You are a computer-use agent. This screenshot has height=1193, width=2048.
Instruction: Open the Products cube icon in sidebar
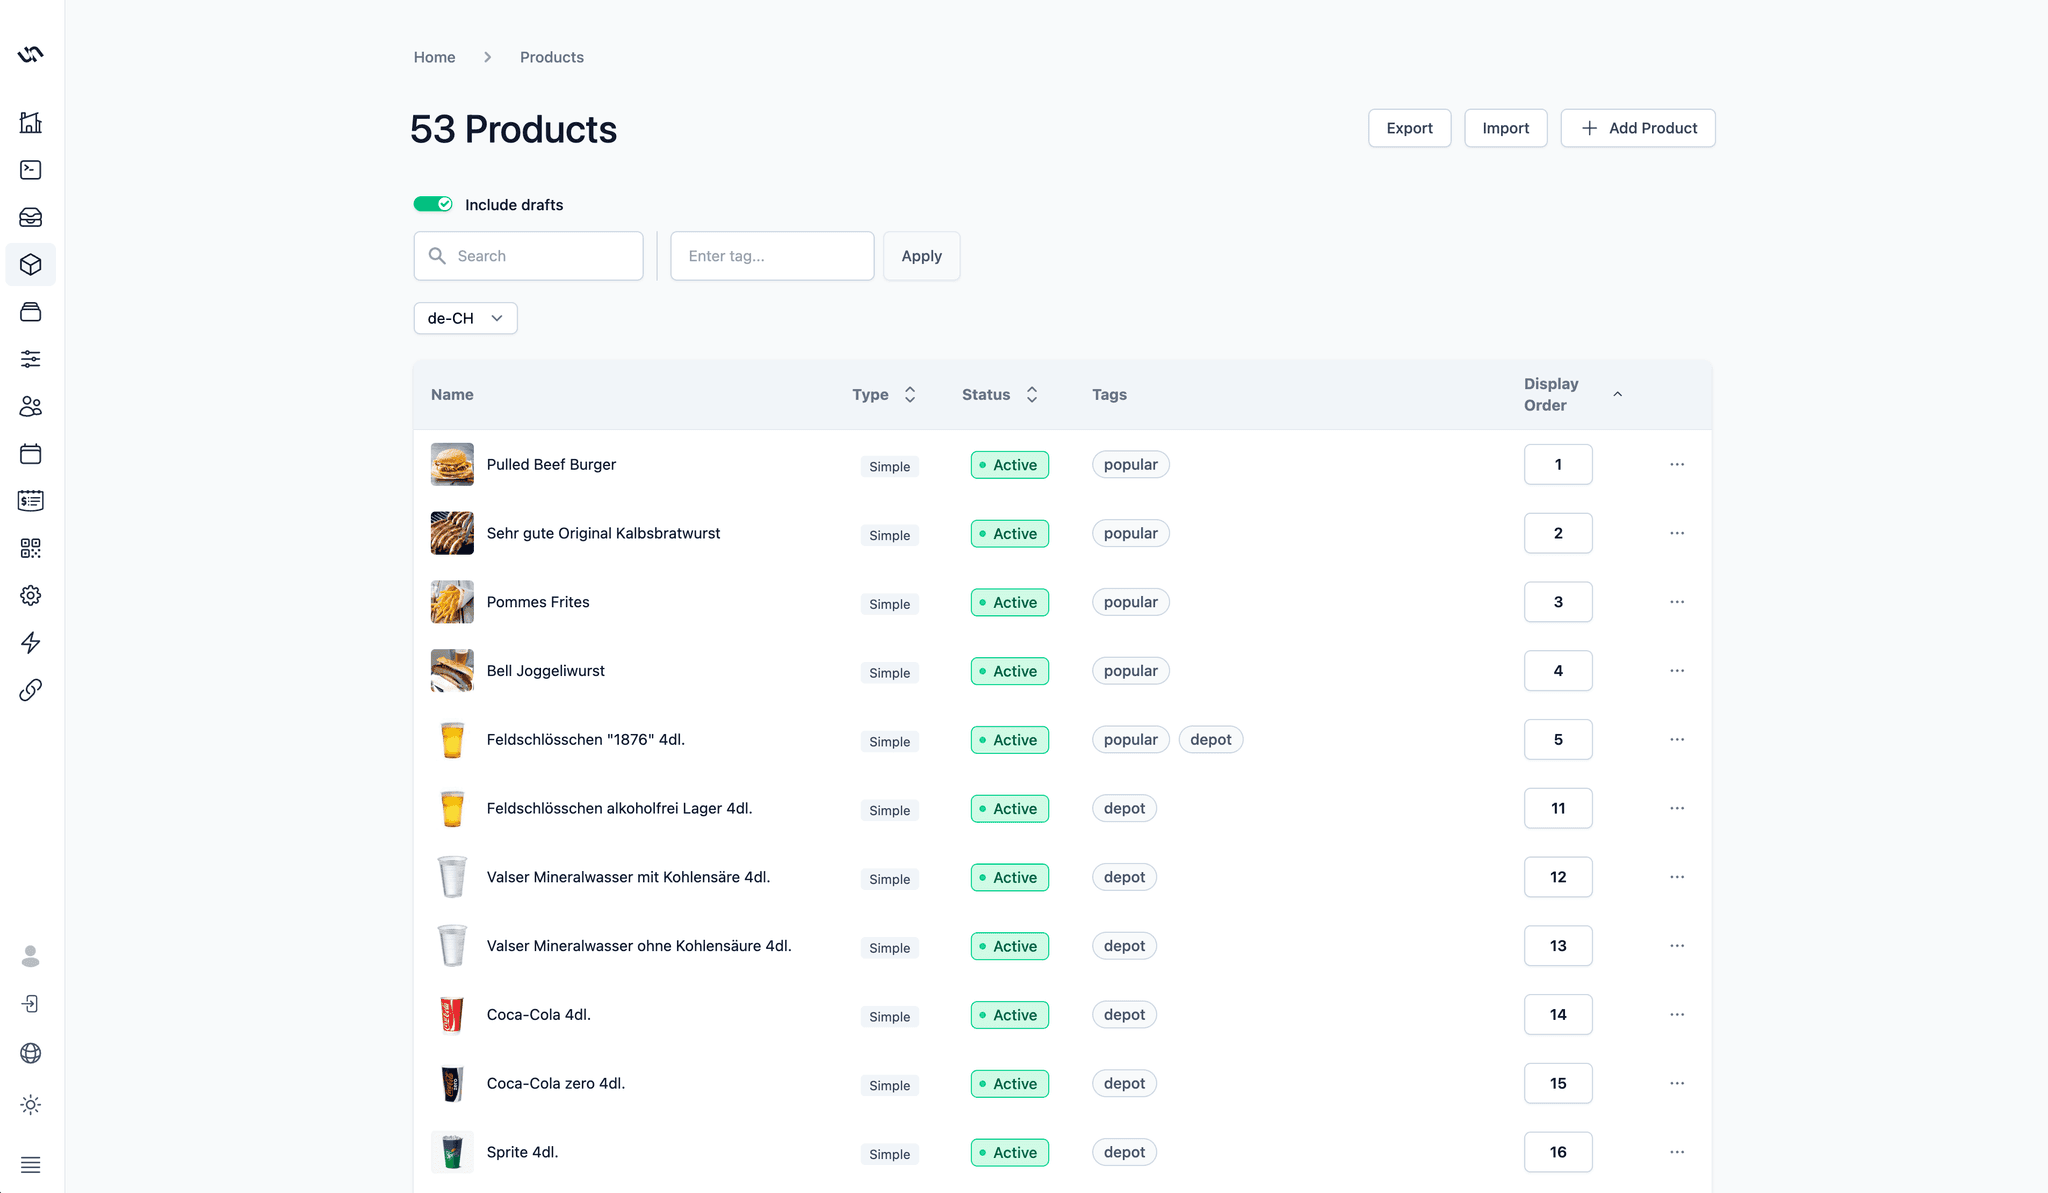pyautogui.click(x=30, y=264)
